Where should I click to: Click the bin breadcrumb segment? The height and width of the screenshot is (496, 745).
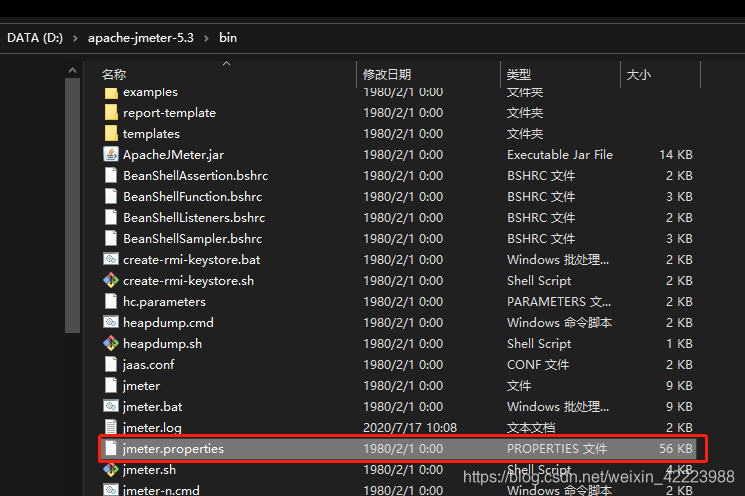coord(228,38)
